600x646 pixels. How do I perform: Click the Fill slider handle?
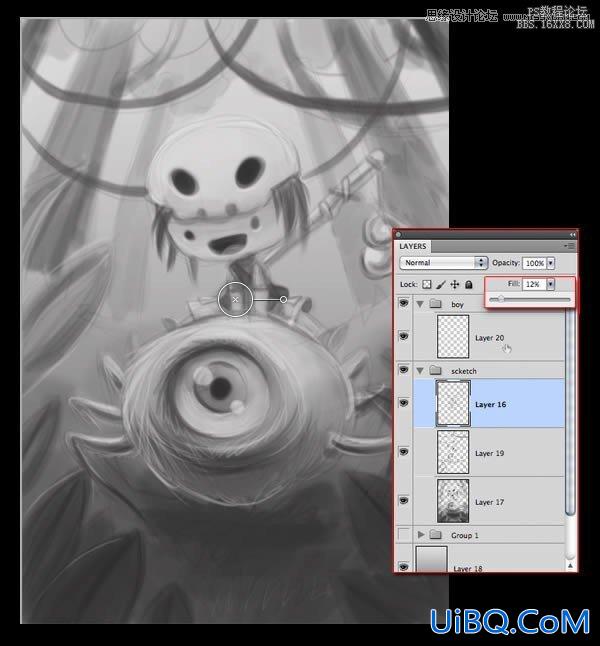tap(500, 299)
